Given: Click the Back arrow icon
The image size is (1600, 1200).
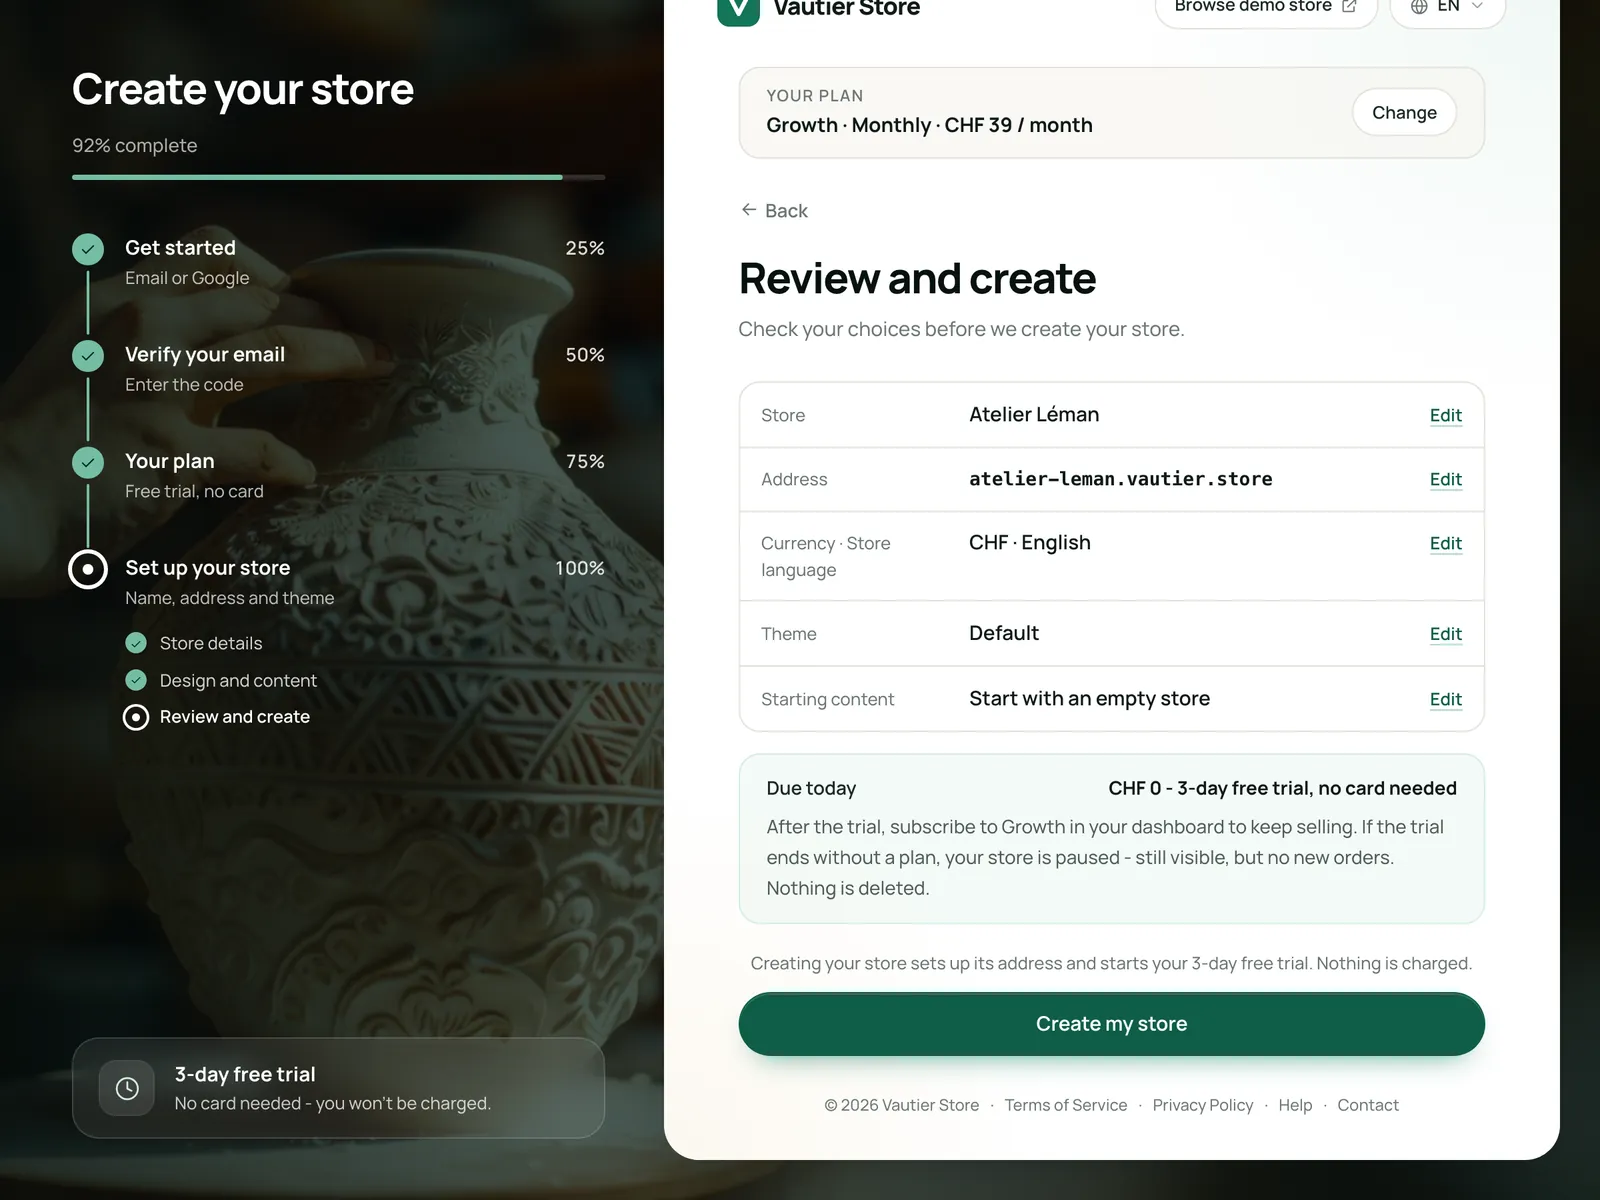Looking at the screenshot, I should 748,210.
